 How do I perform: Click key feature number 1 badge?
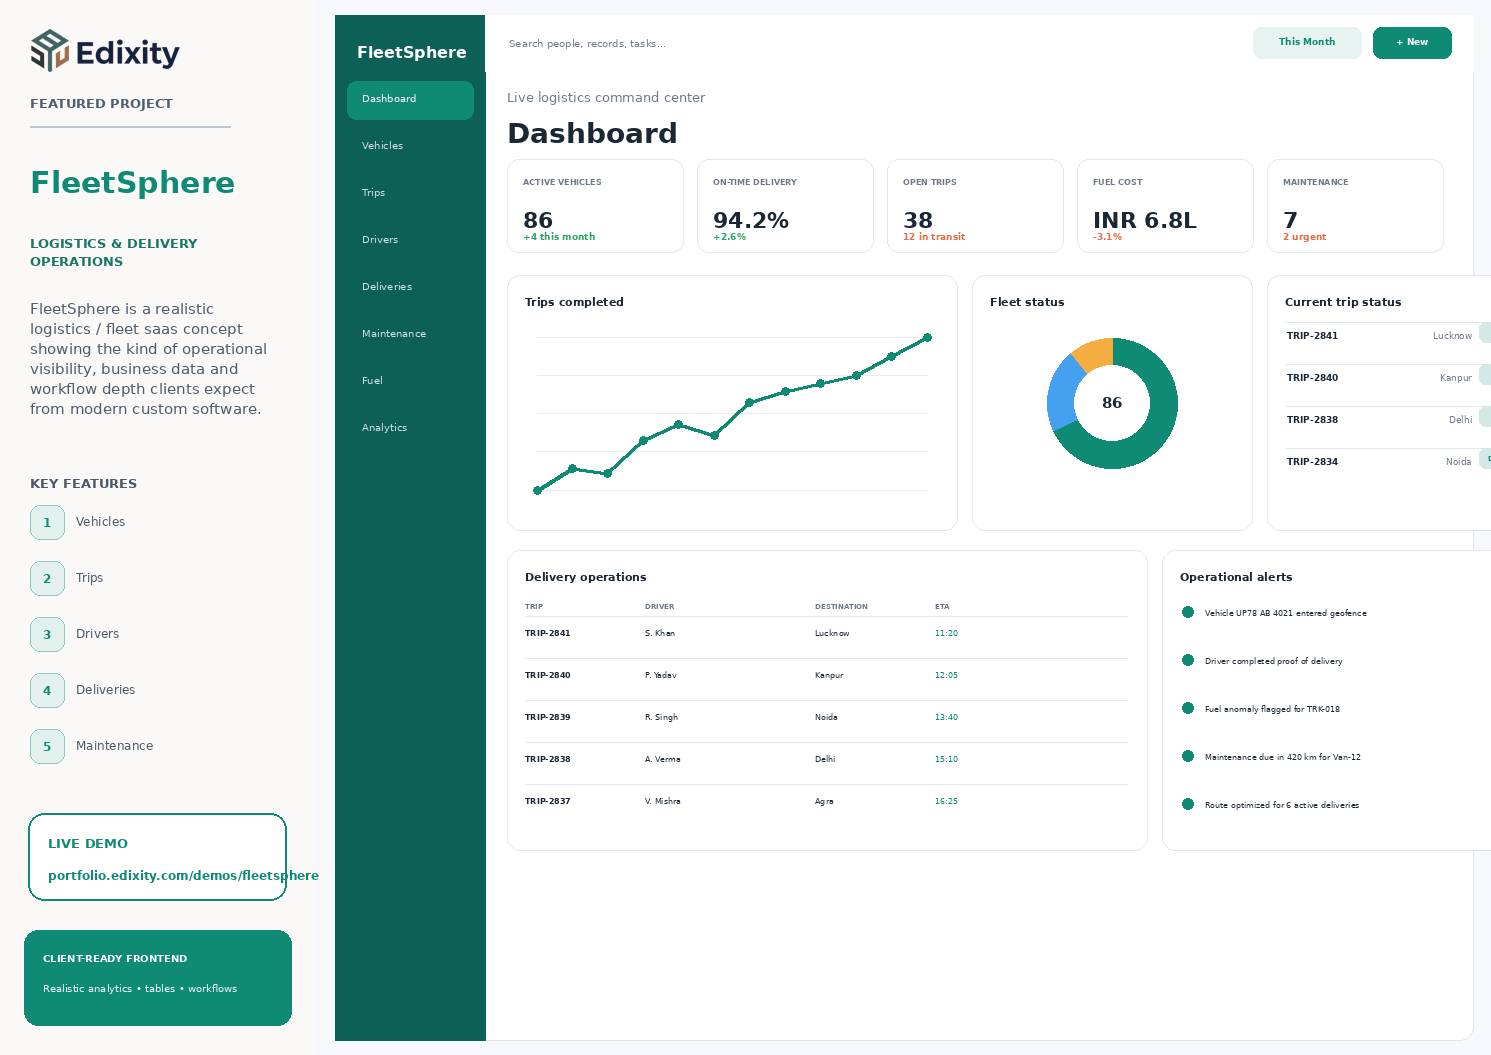(47, 522)
